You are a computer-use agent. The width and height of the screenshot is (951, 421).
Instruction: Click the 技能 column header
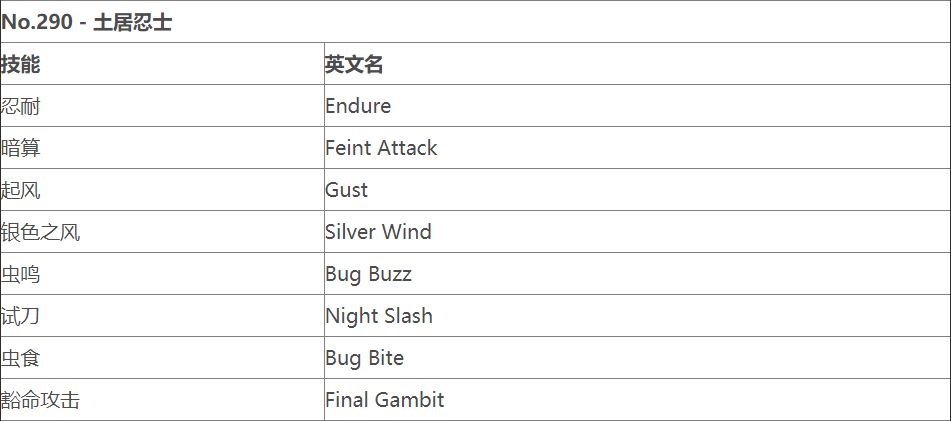(x=21, y=64)
